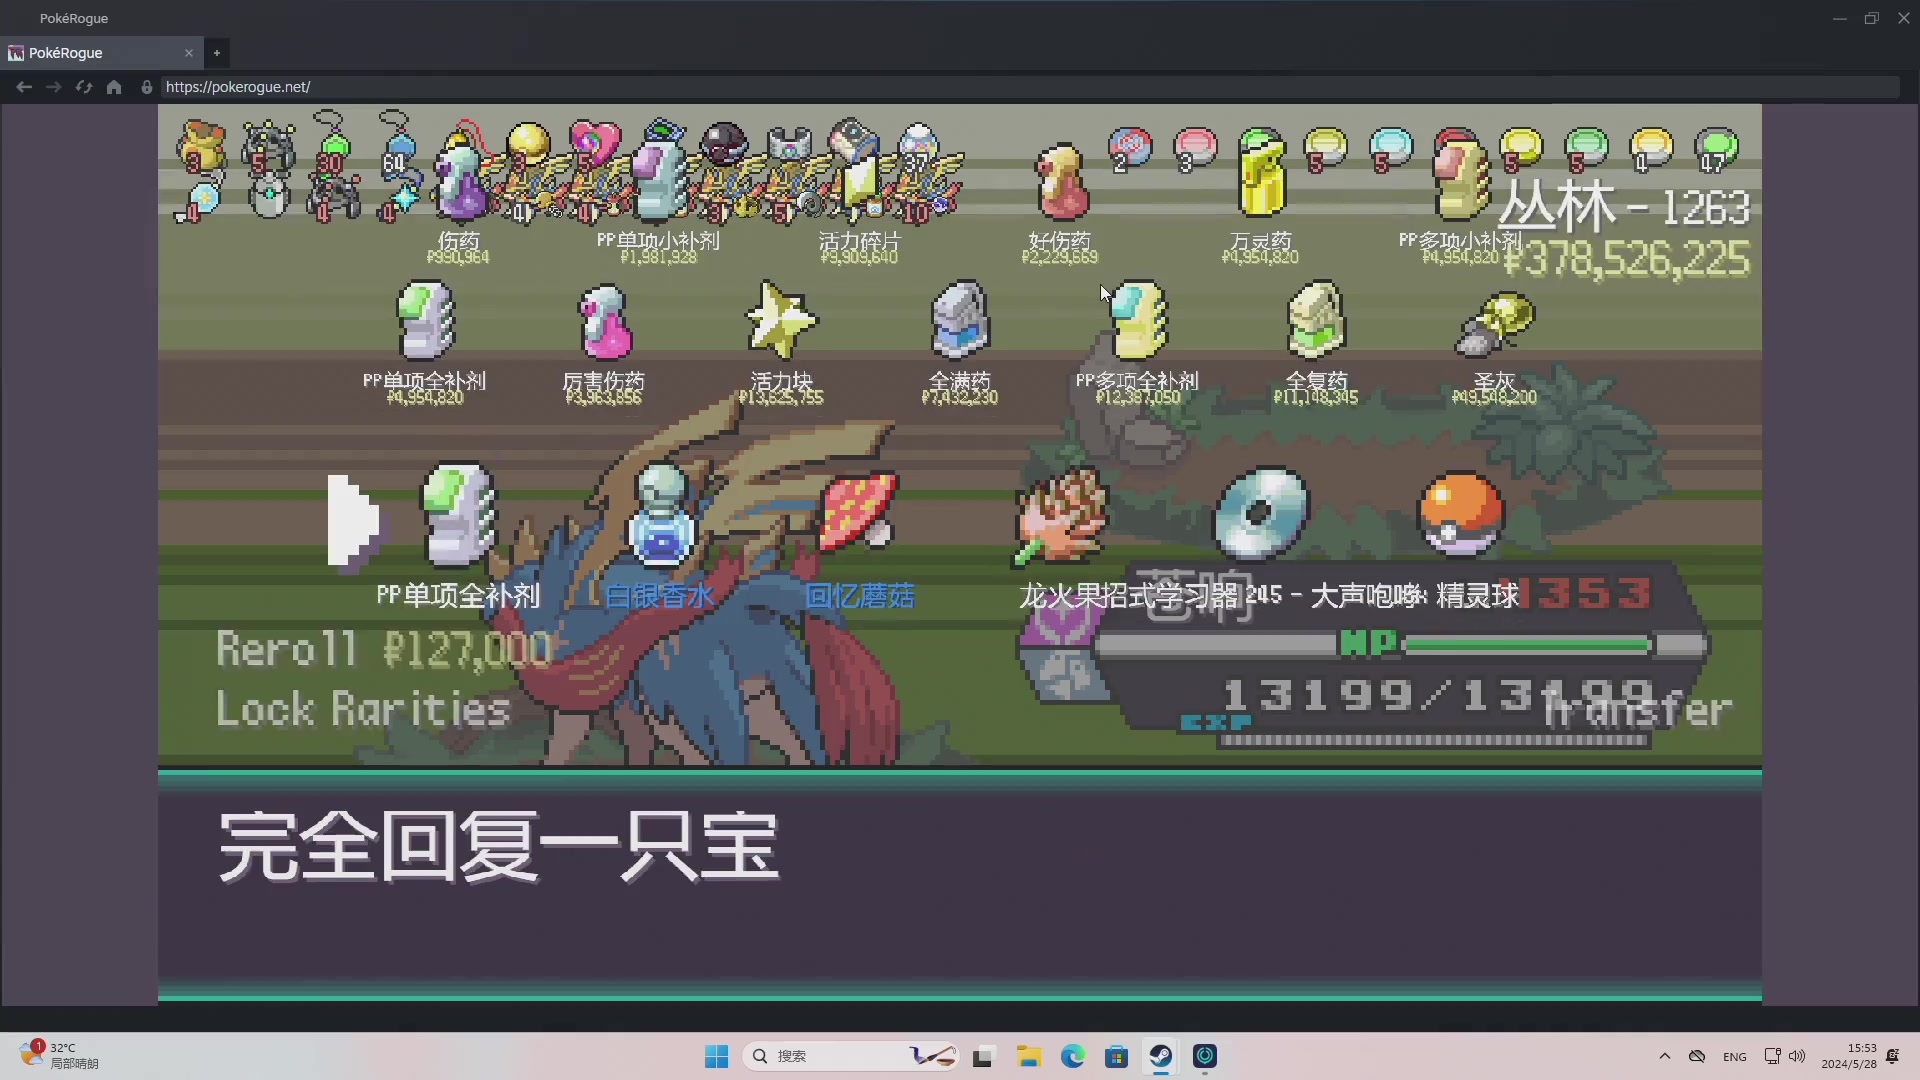Click the green HP bar

tap(1527, 645)
